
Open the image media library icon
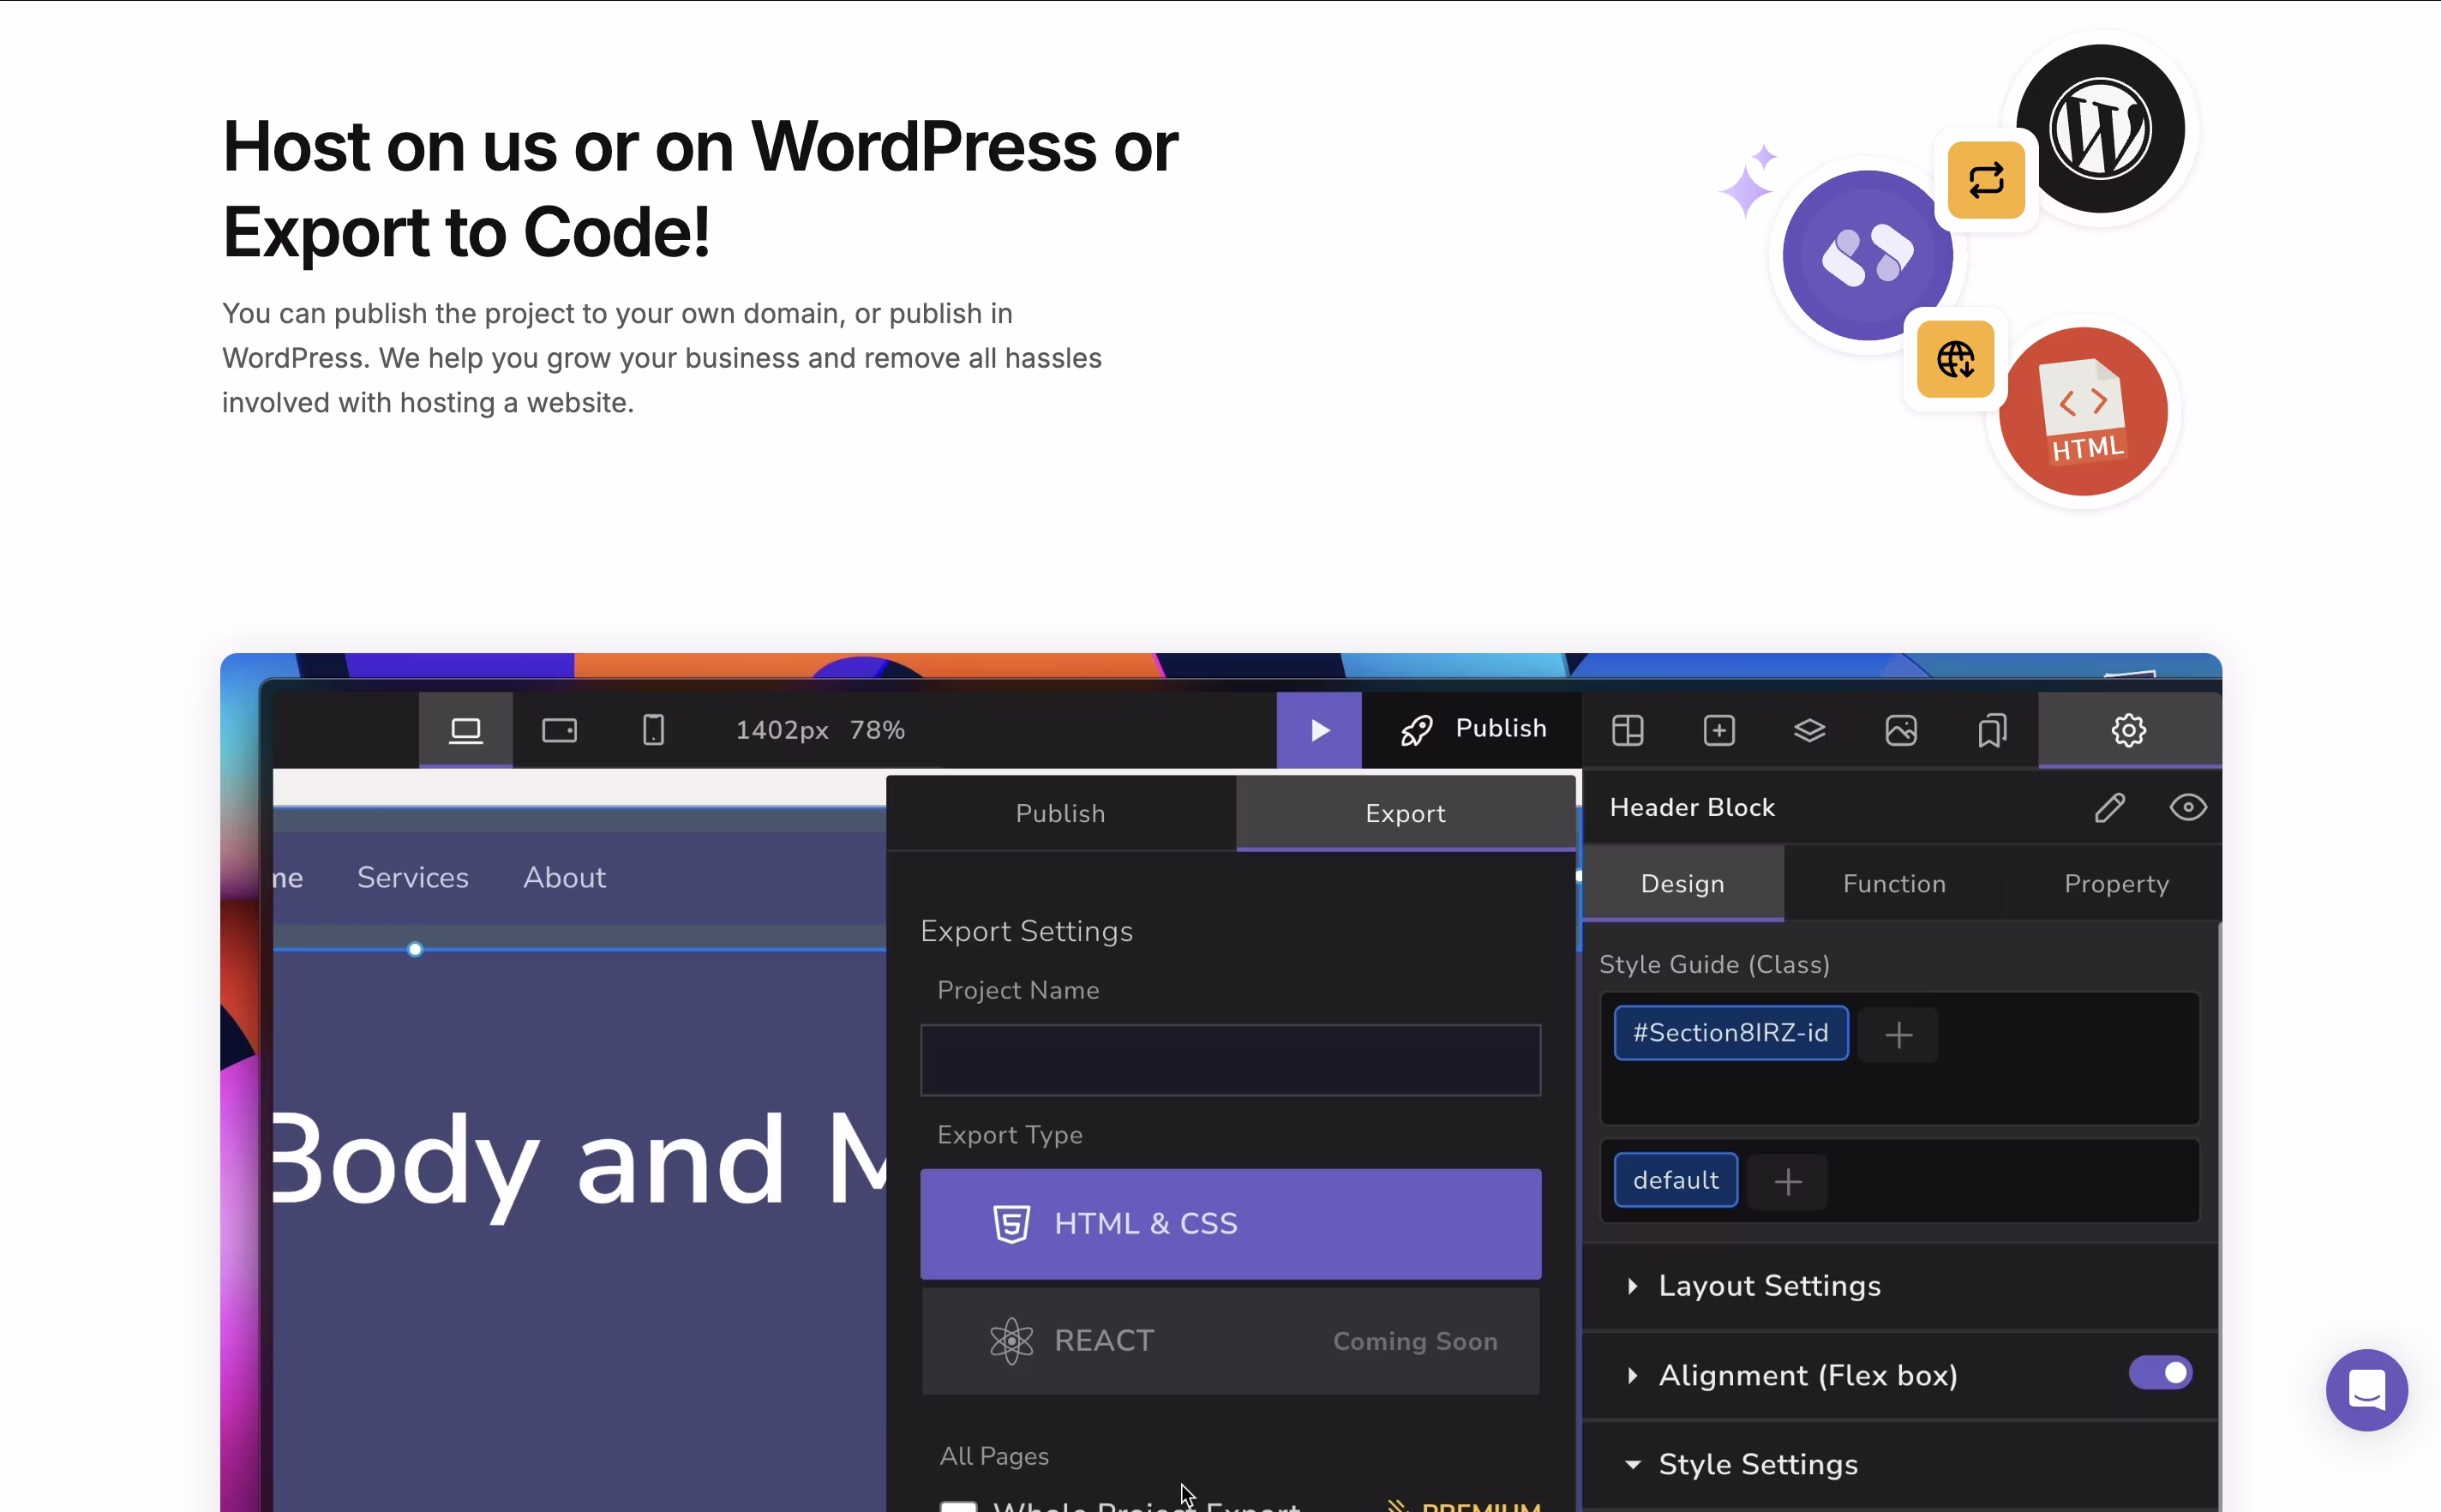1901,731
